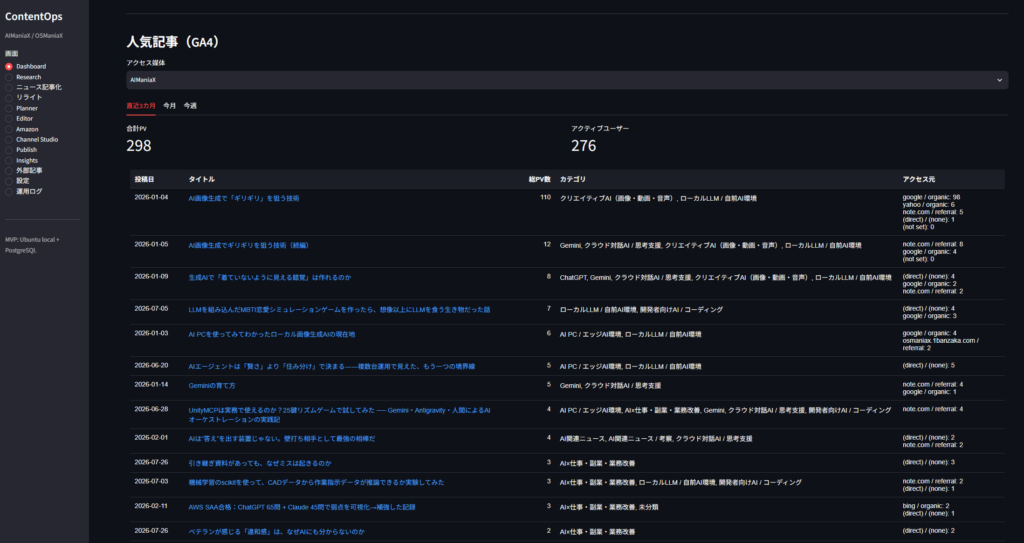
Task: Click the yahoo / organic: 6 entry
Action: click(x=929, y=205)
